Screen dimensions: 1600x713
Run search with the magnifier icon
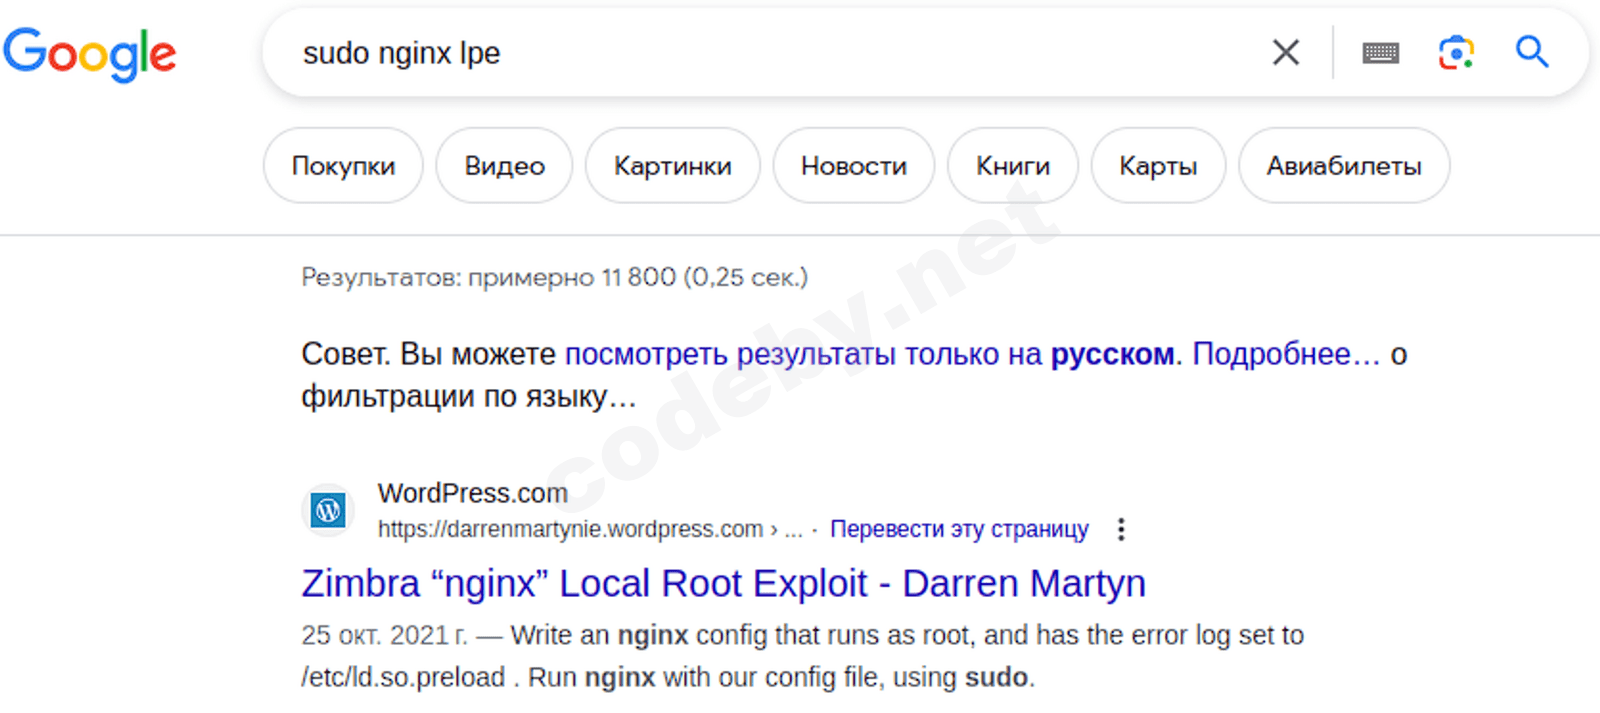pyautogui.click(x=1532, y=52)
